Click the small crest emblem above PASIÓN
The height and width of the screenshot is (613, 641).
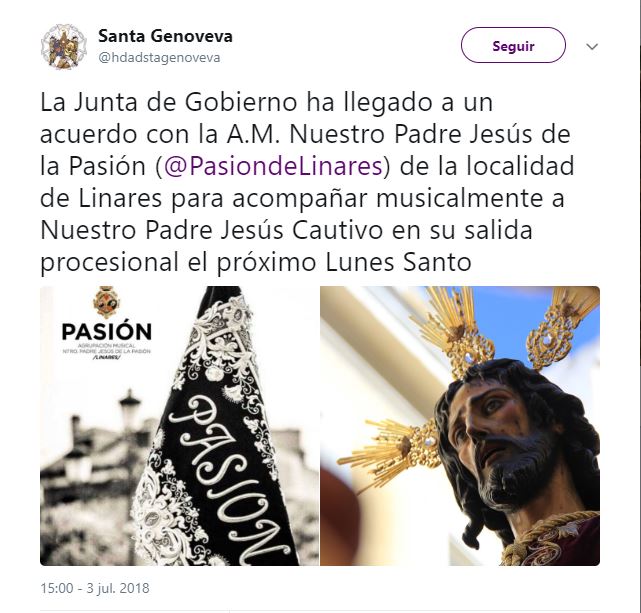106,302
